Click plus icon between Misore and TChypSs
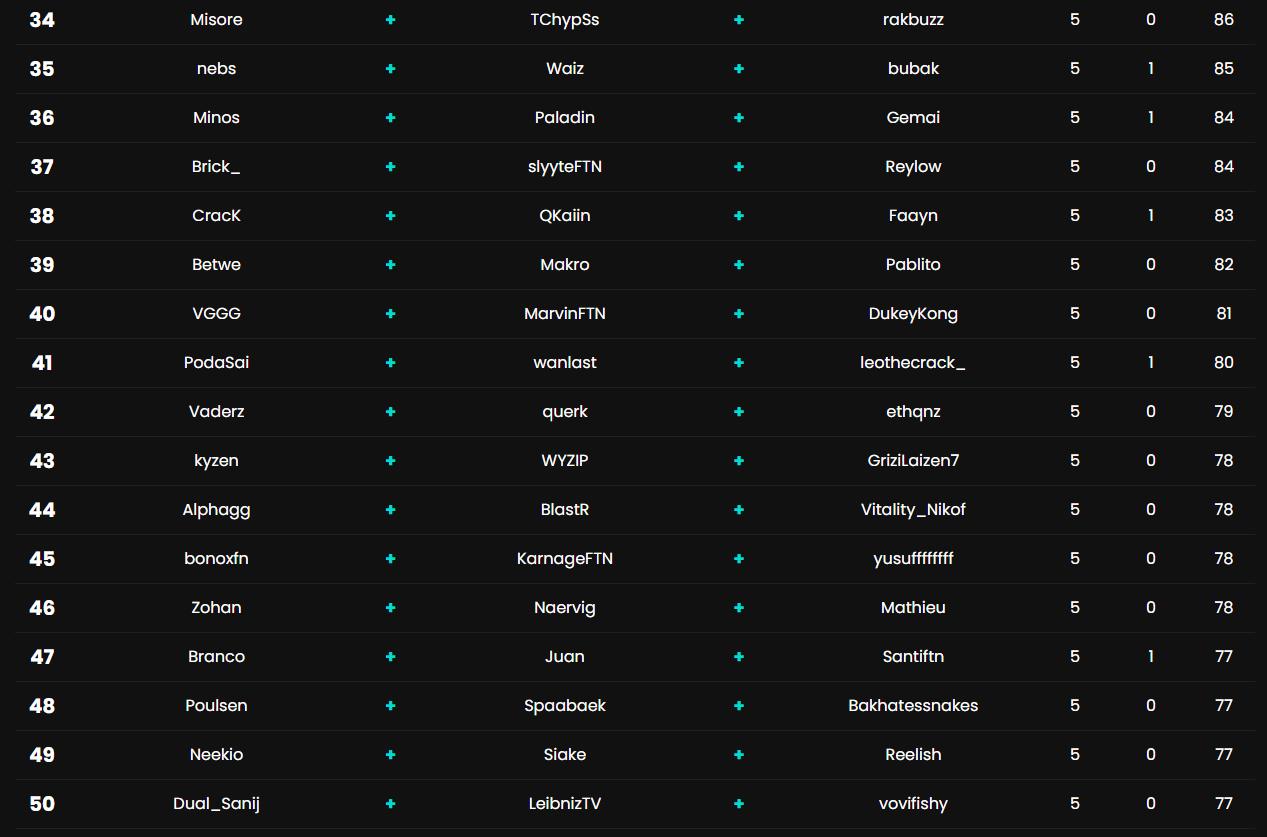Viewport: 1267px width, 837px height. [390, 20]
